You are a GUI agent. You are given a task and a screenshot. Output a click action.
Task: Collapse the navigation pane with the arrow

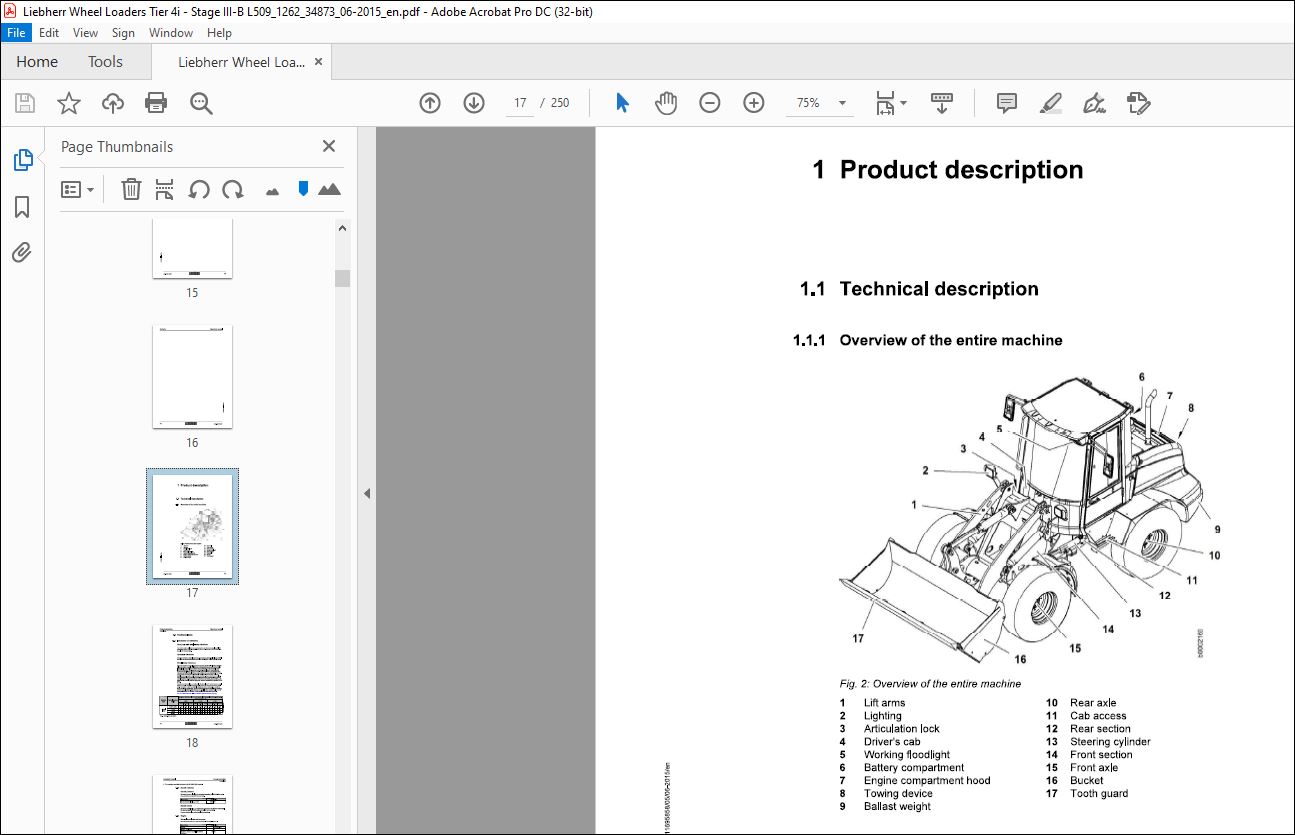367,493
